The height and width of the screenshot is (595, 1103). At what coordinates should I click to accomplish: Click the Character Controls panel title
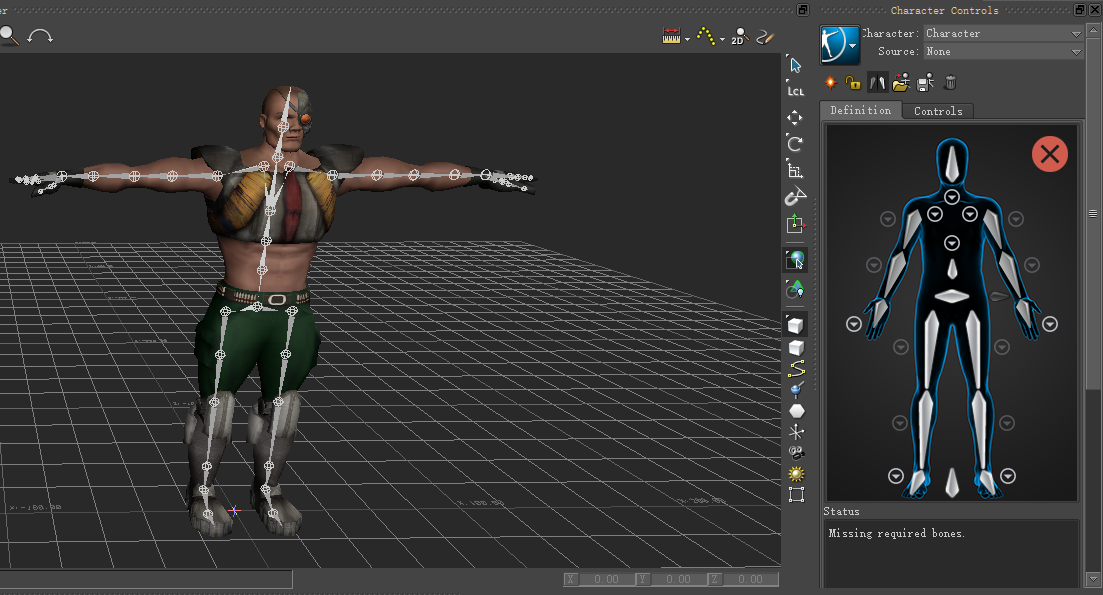[x=944, y=11]
